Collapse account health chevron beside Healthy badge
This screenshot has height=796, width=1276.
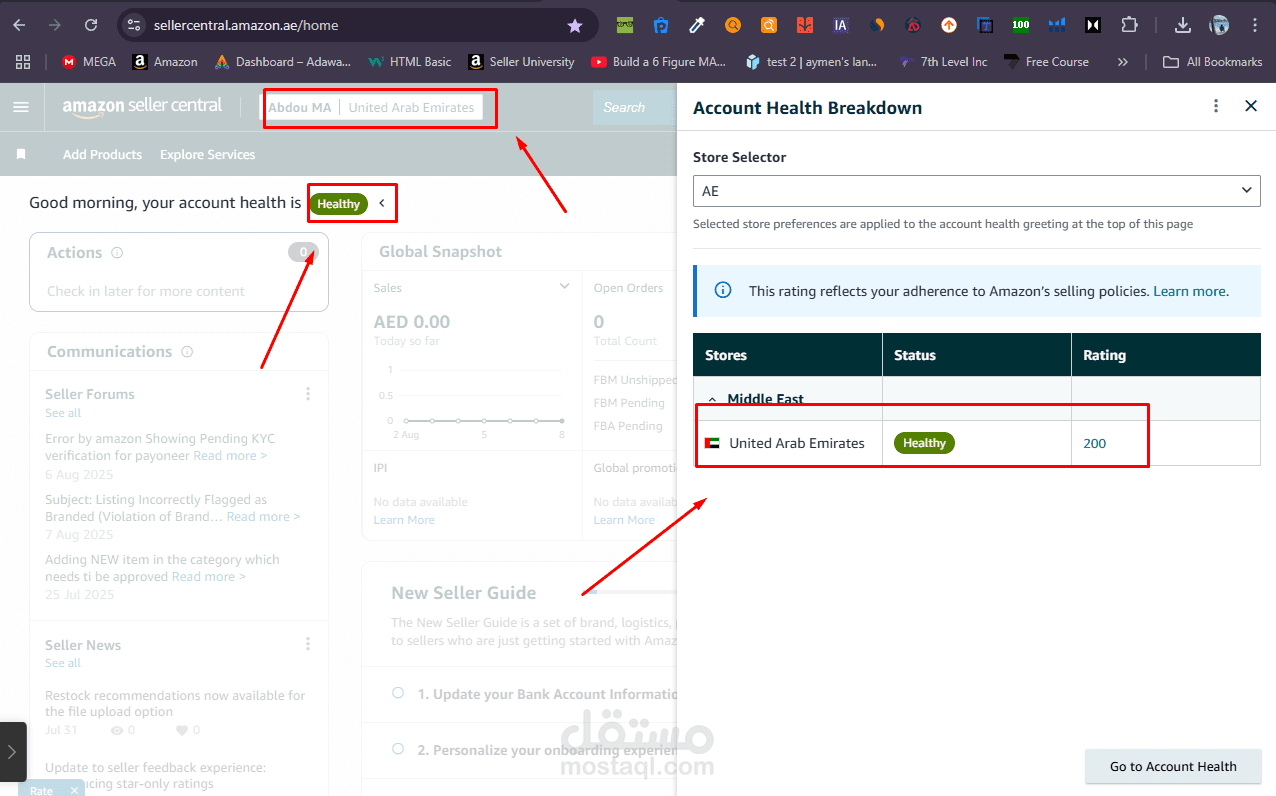[x=382, y=203]
